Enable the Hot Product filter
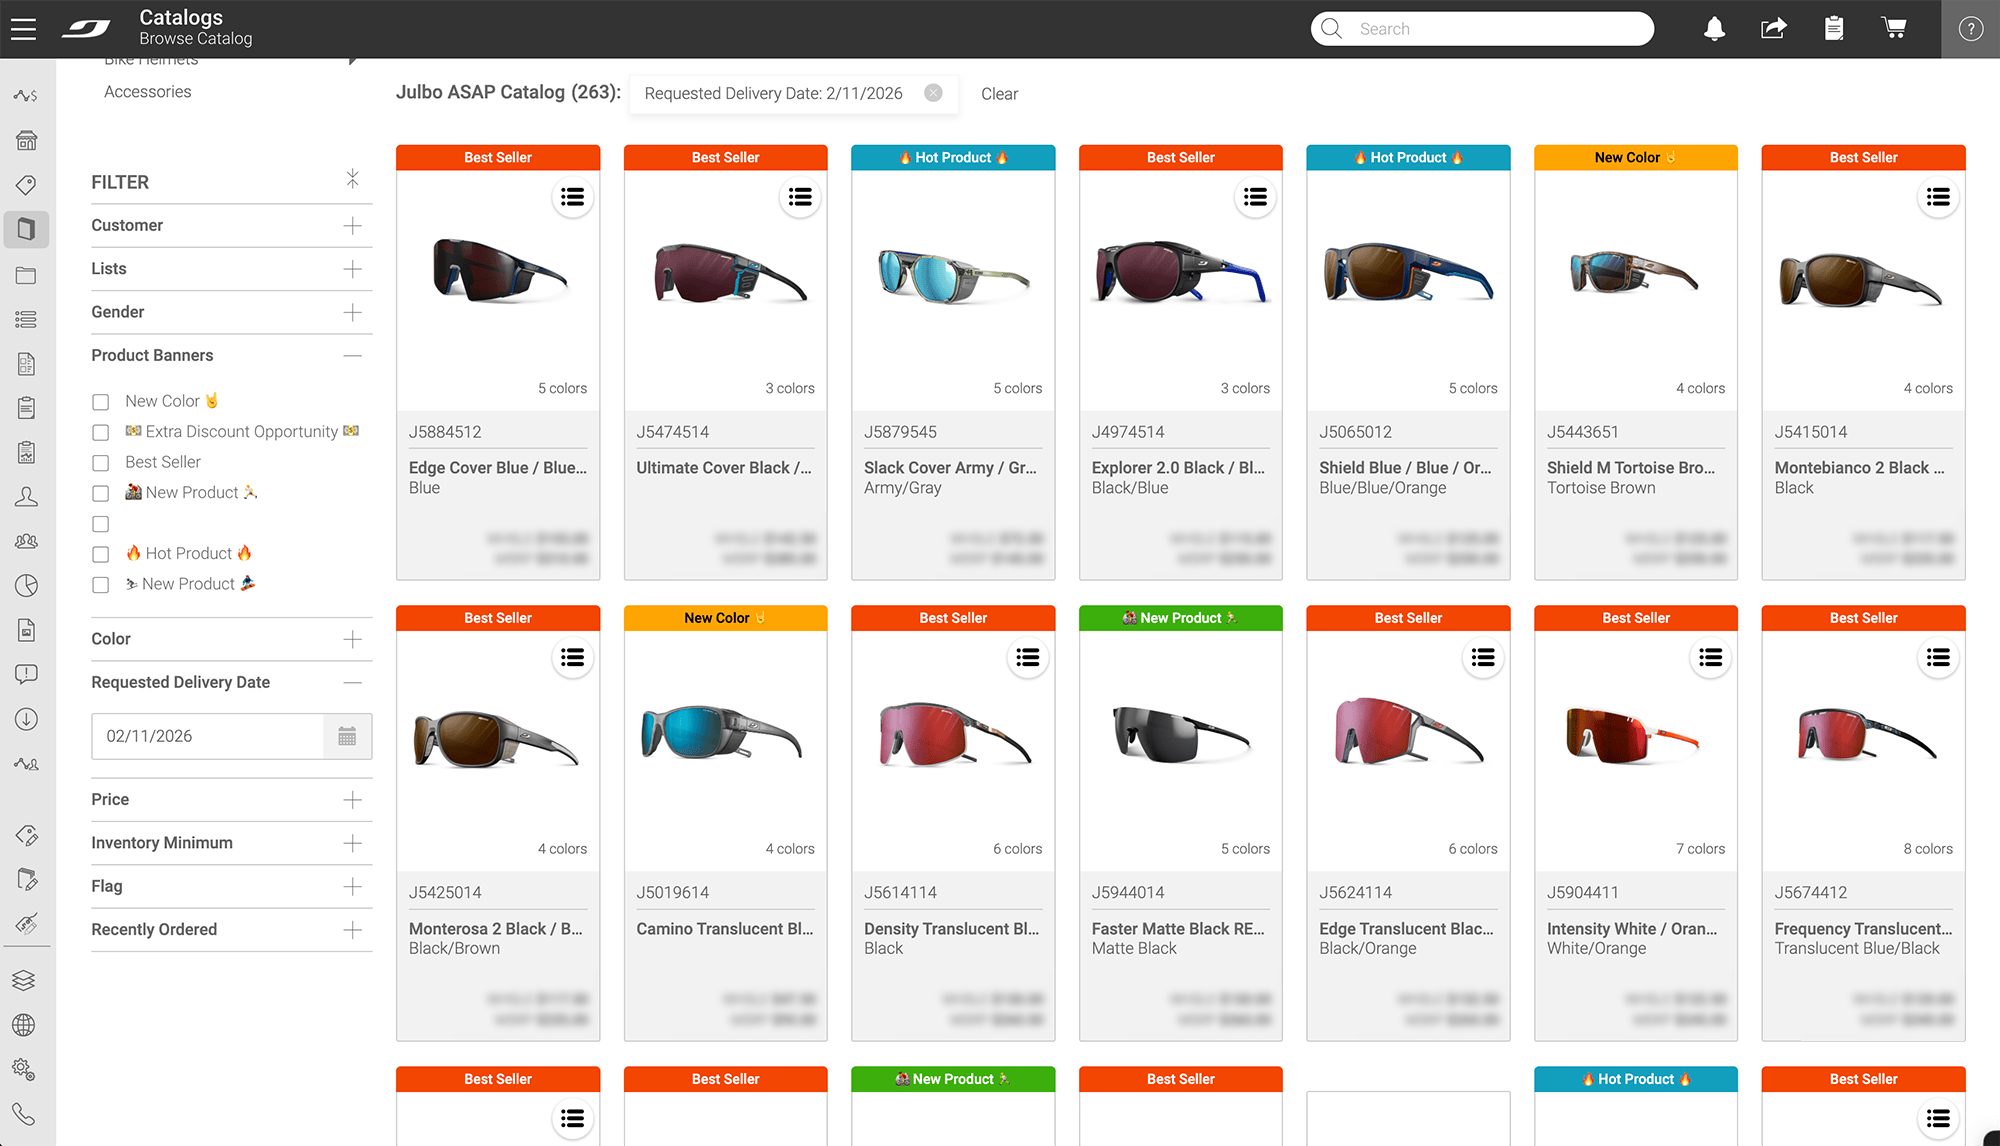This screenshot has height=1146, width=2000. point(100,553)
